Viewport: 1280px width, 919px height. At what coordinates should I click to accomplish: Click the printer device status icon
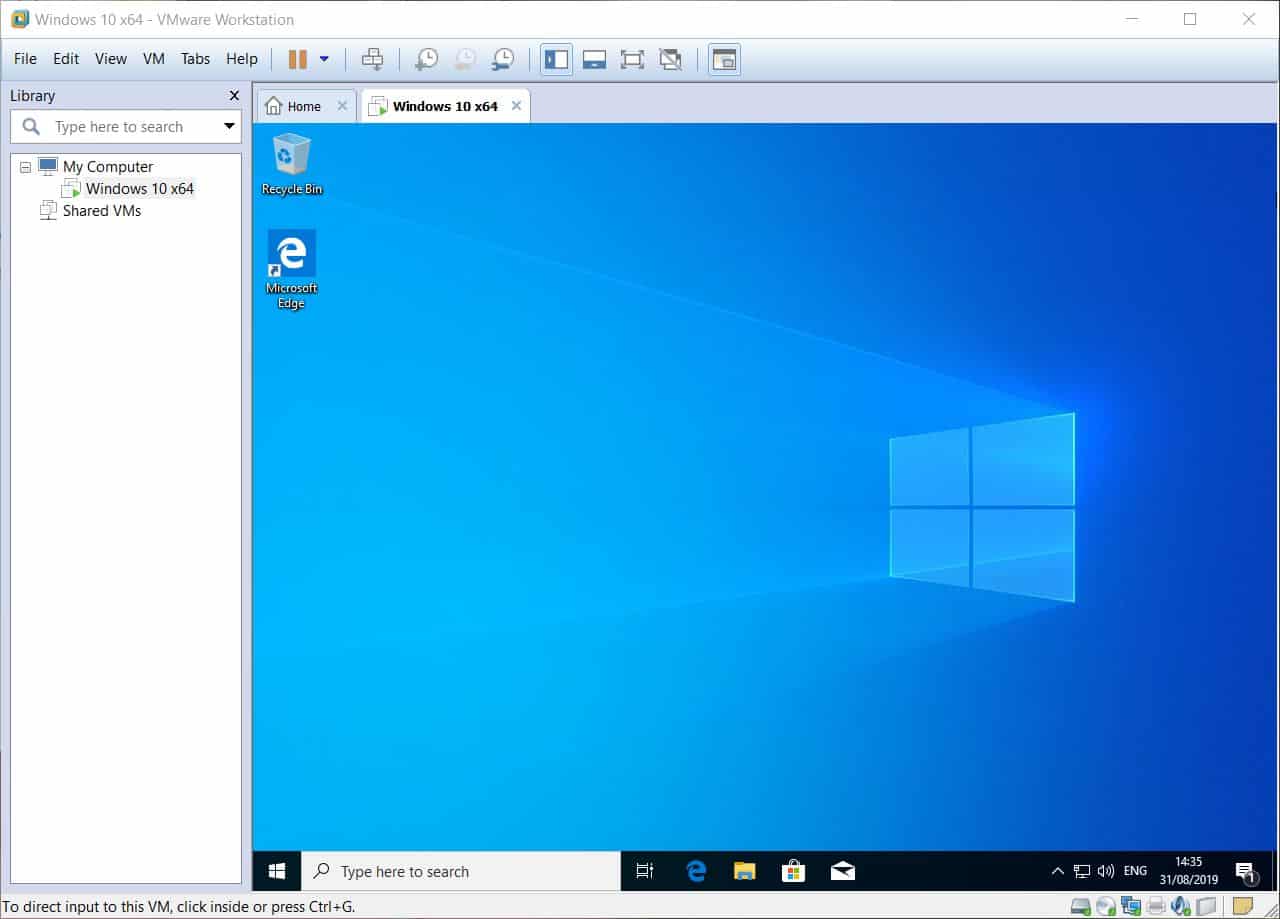tap(1156, 906)
